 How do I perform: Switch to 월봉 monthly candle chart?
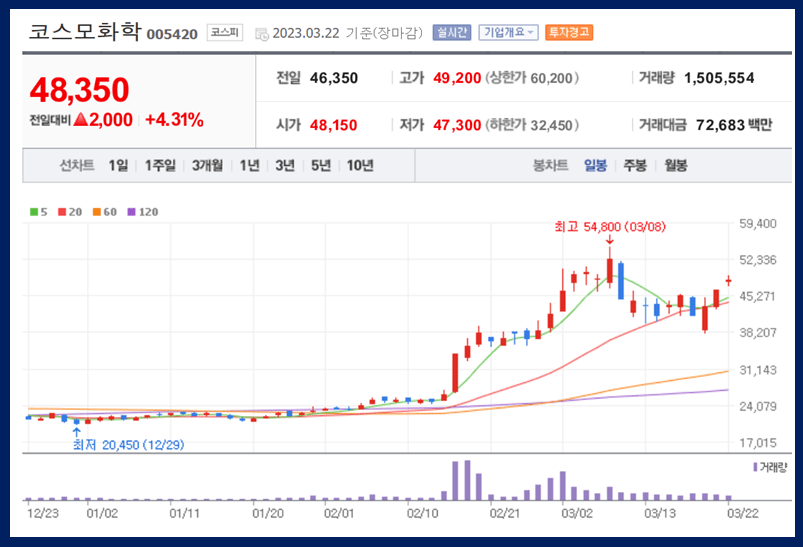[675, 165]
